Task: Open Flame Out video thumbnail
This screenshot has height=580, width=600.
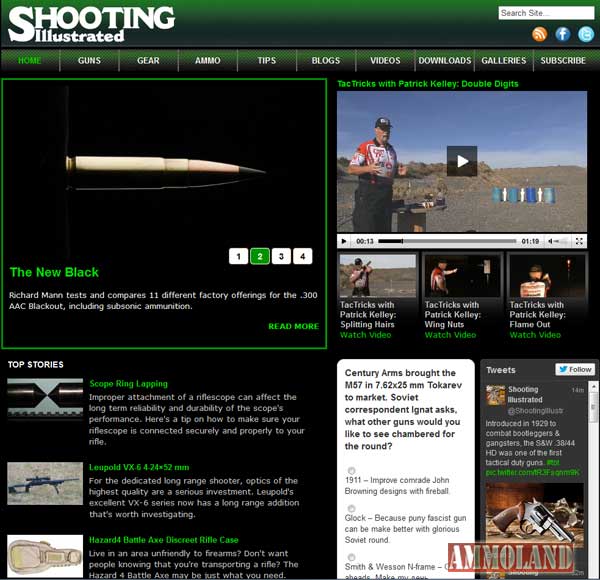Action: coord(547,275)
